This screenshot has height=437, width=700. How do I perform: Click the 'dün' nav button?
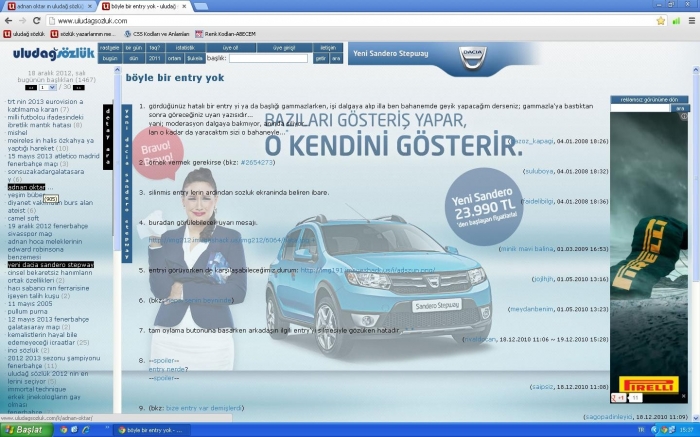point(133,58)
